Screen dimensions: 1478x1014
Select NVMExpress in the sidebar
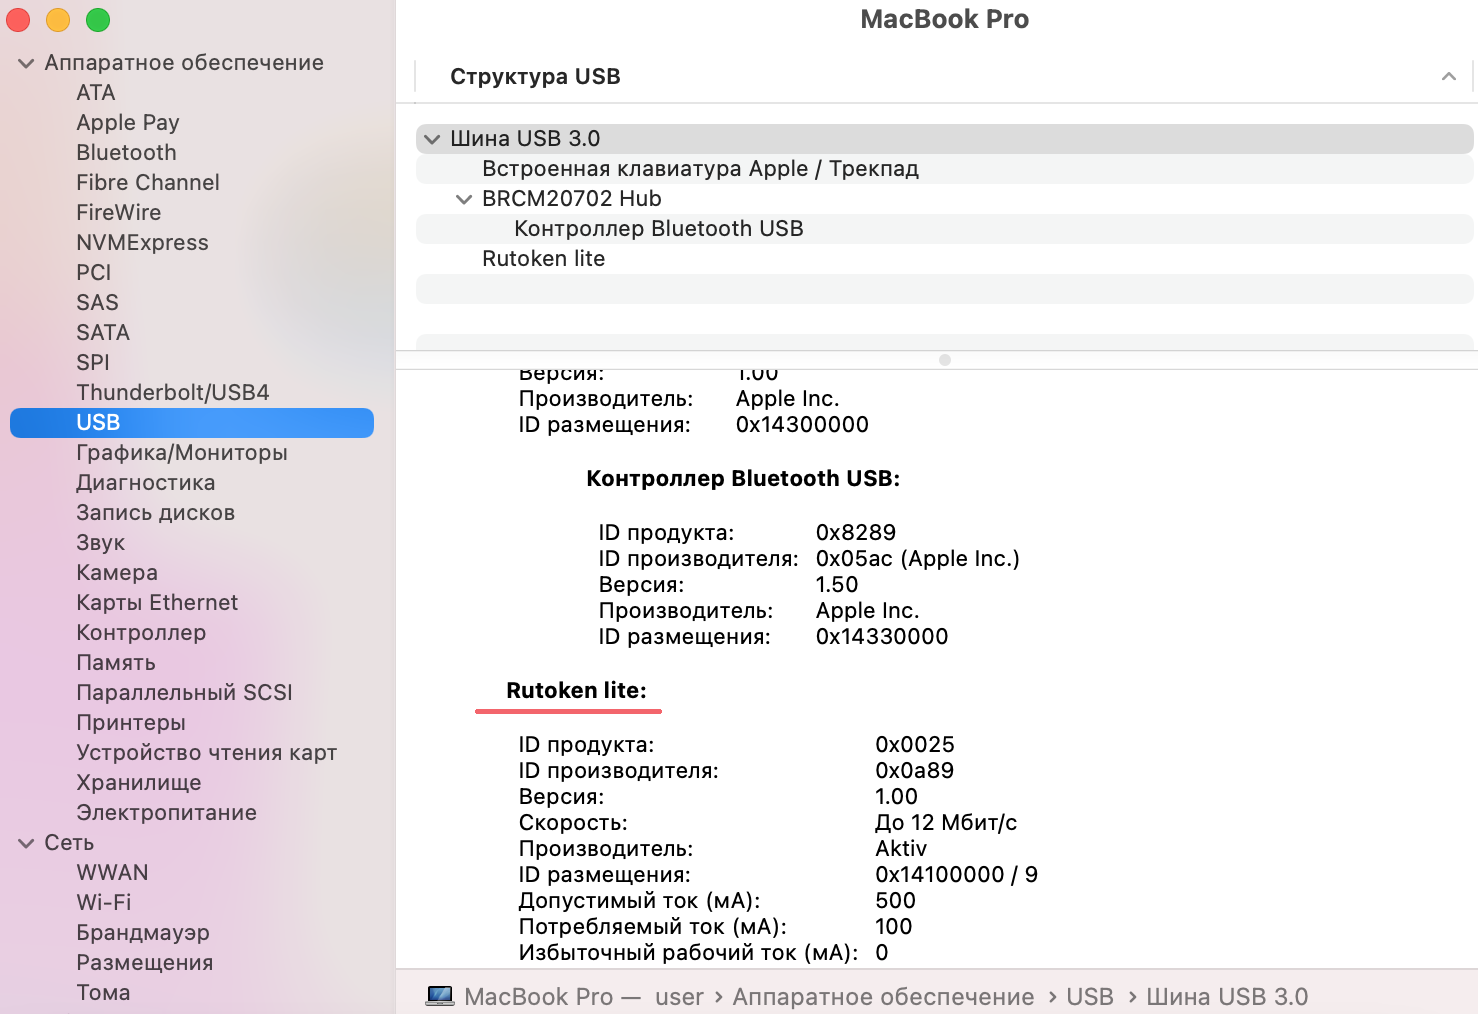click(x=142, y=243)
